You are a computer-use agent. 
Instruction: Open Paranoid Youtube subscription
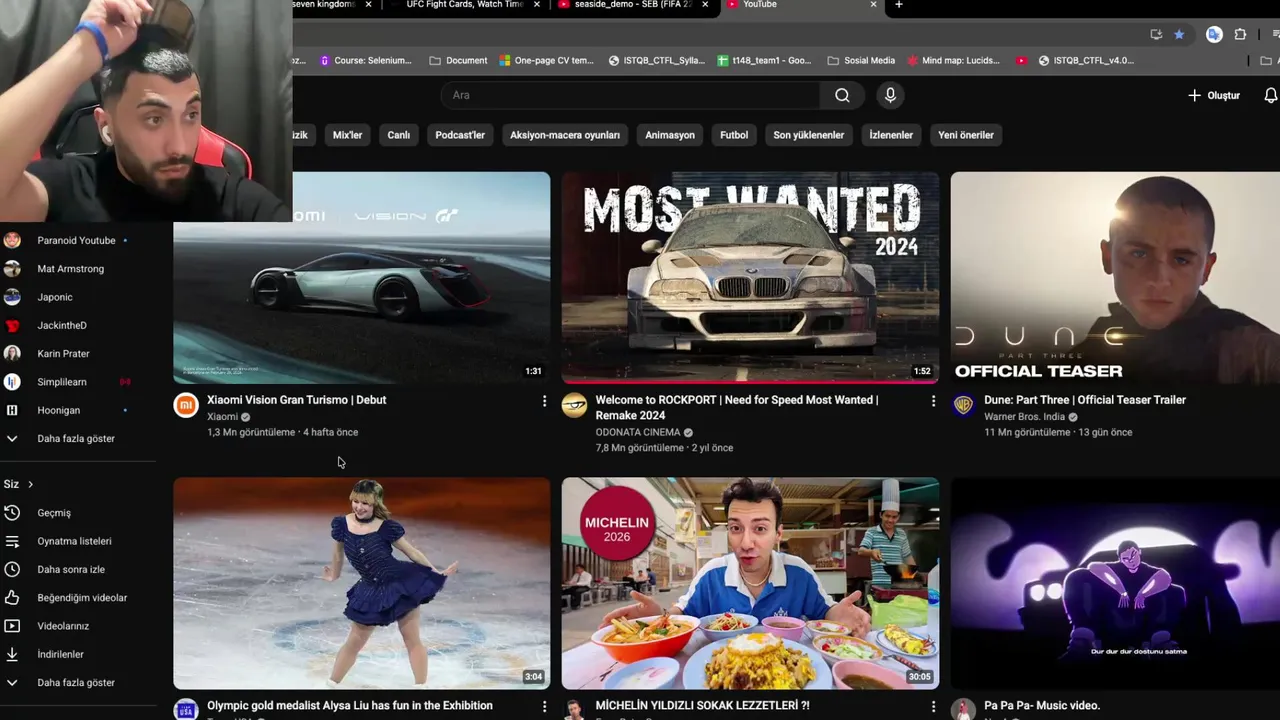[x=78, y=240]
